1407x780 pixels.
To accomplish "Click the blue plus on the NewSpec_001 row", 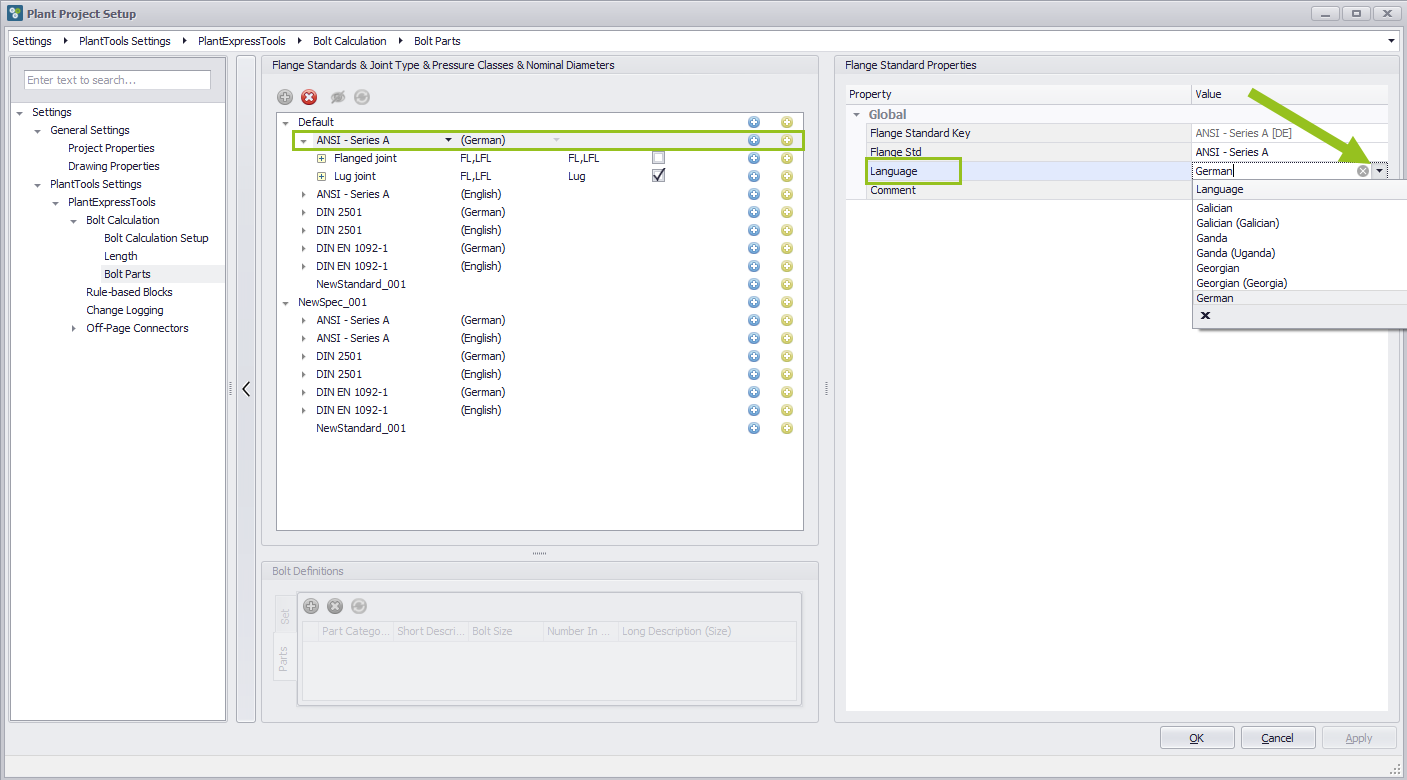I will click(x=754, y=302).
